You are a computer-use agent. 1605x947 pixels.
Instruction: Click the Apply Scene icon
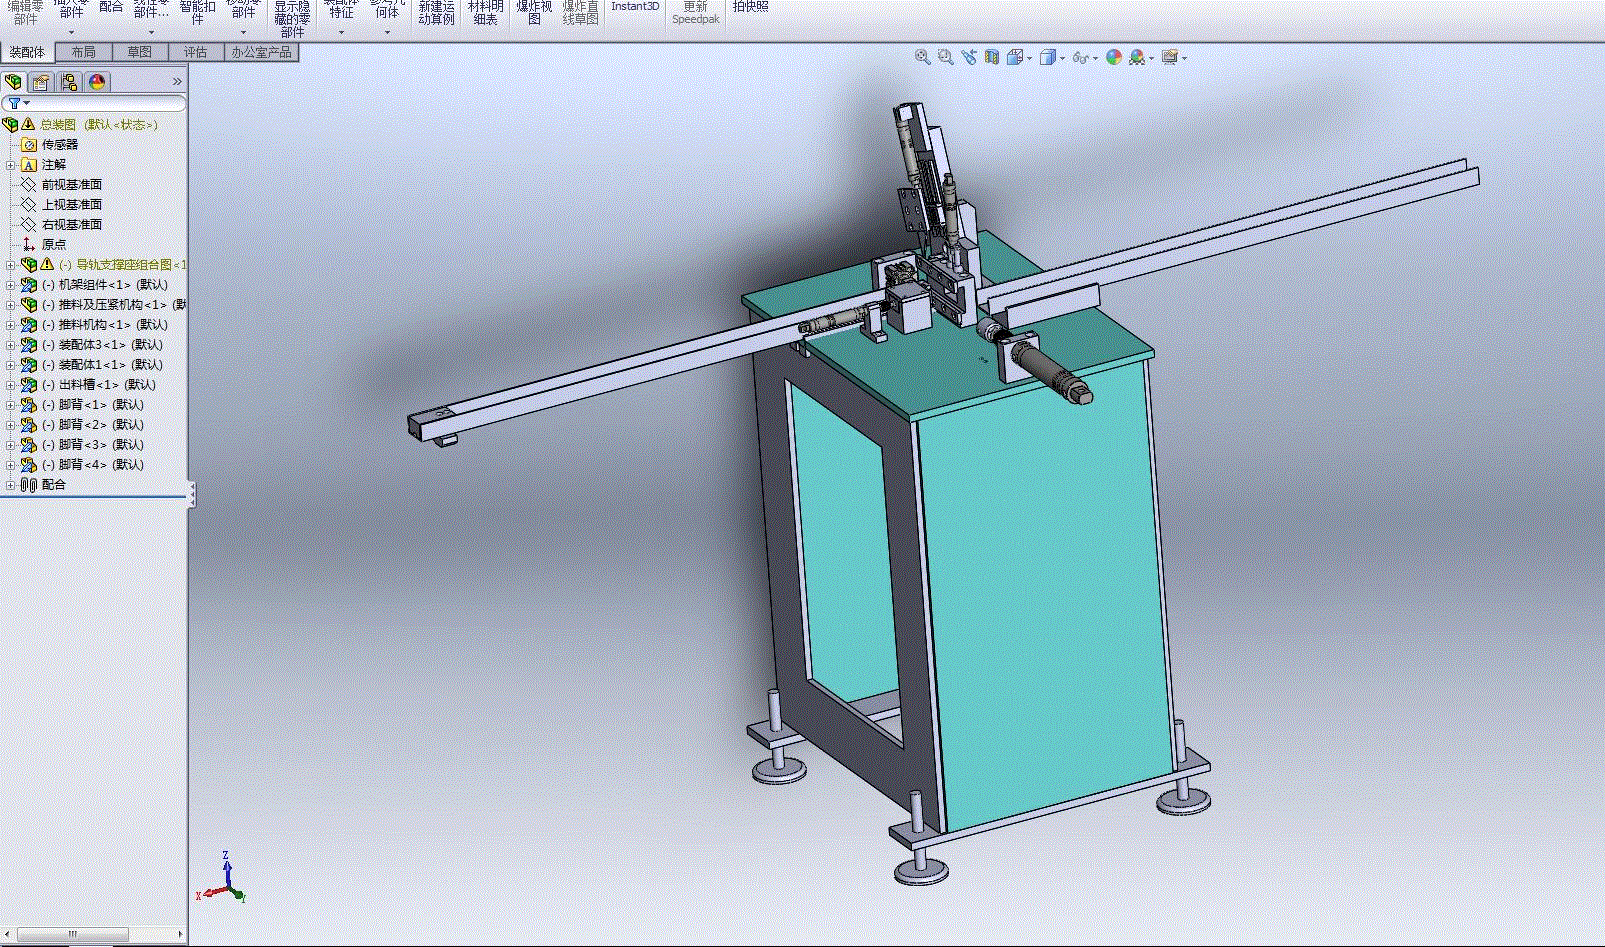tap(1136, 57)
